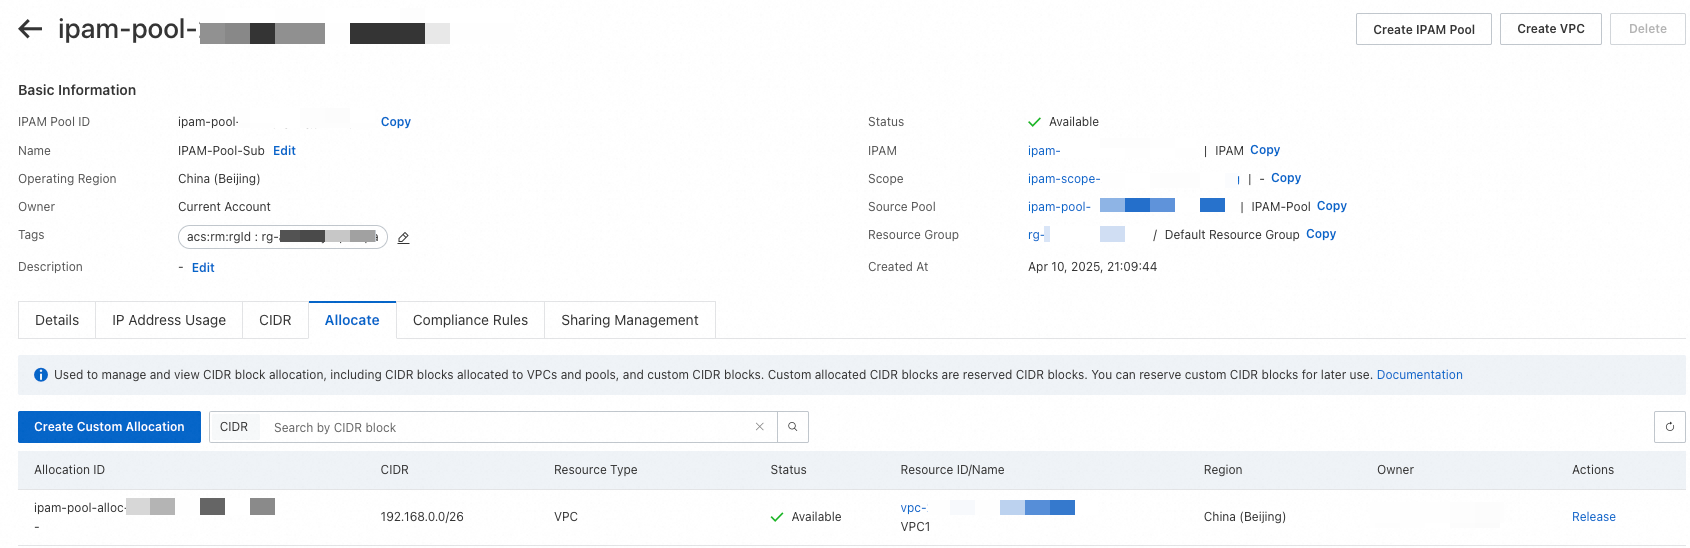Release the 192.168.0.0/26 allocation

point(1593,517)
